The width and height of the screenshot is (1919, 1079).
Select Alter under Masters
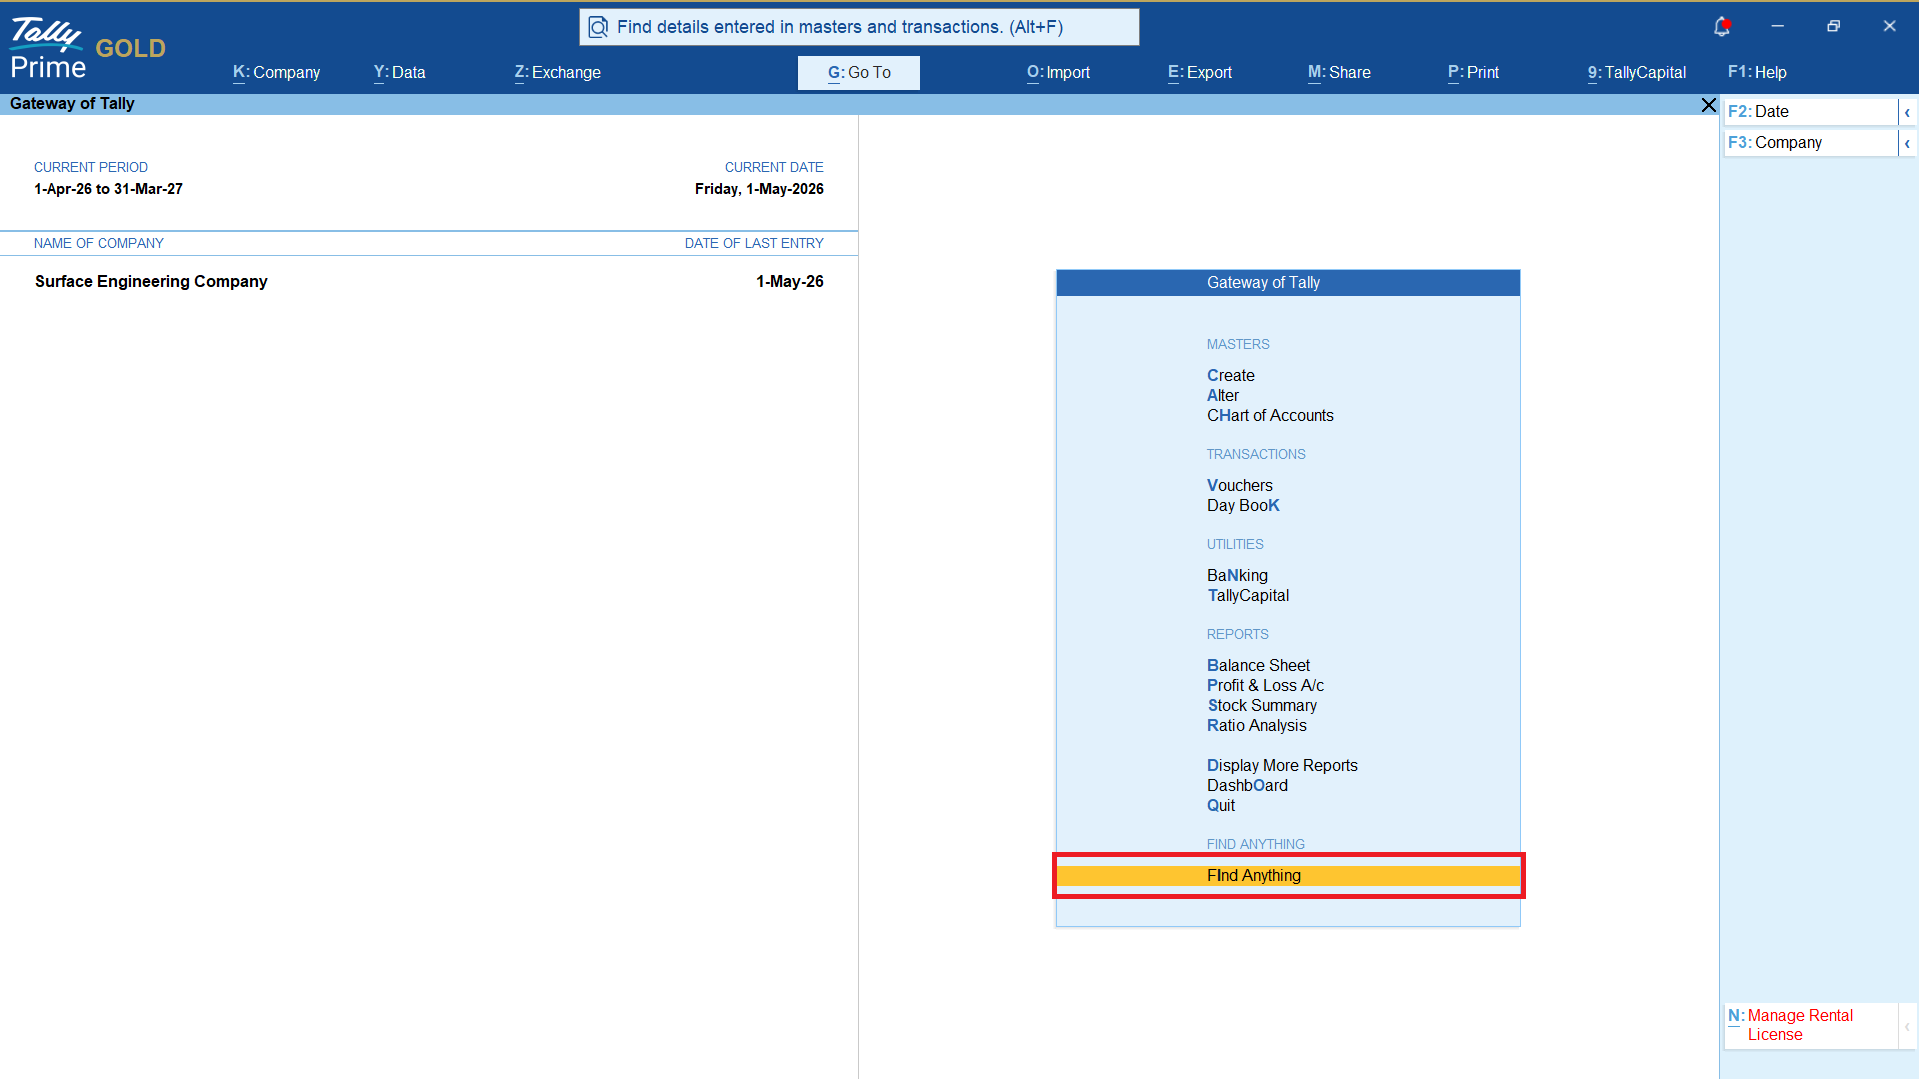pos(1222,396)
